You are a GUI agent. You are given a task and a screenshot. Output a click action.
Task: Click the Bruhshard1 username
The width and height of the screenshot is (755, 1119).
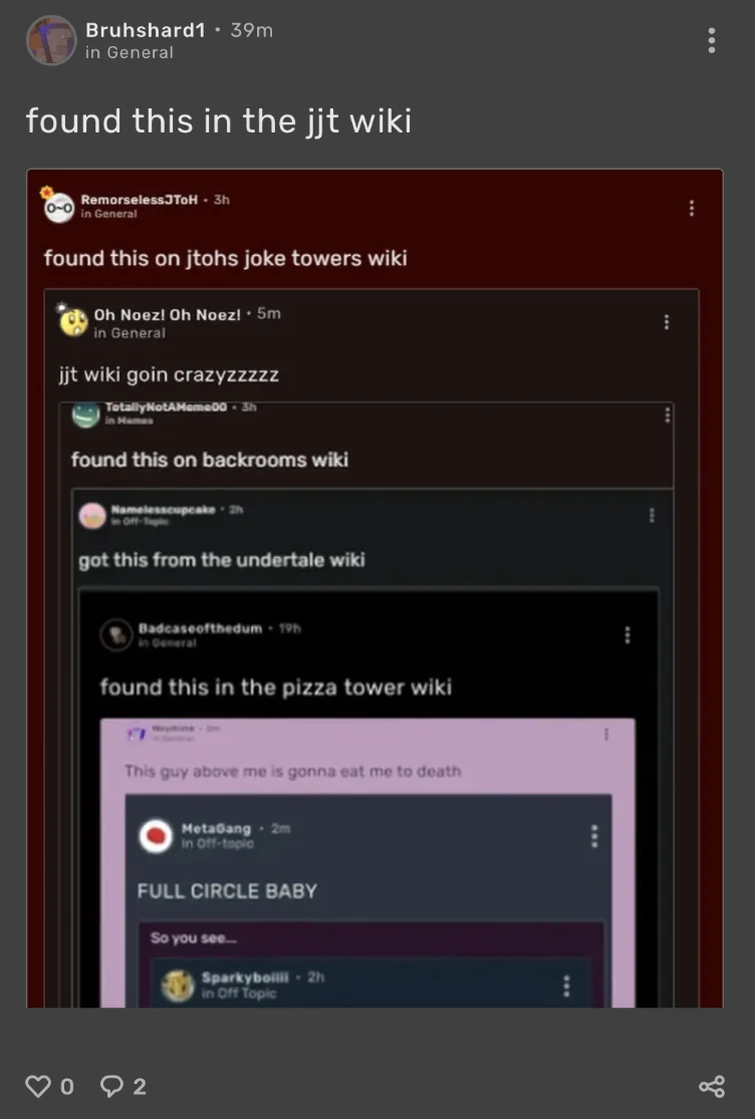(x=145, y=30)
